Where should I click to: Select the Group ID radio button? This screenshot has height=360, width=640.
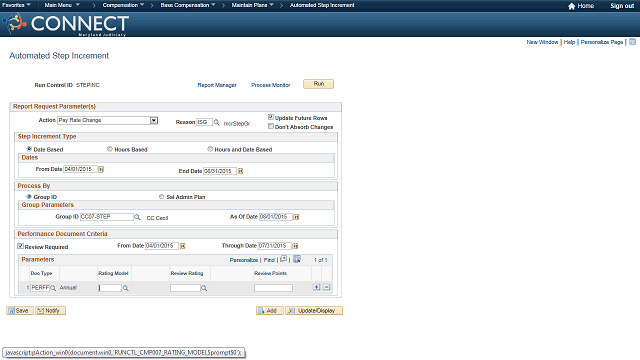click(29, 196)
